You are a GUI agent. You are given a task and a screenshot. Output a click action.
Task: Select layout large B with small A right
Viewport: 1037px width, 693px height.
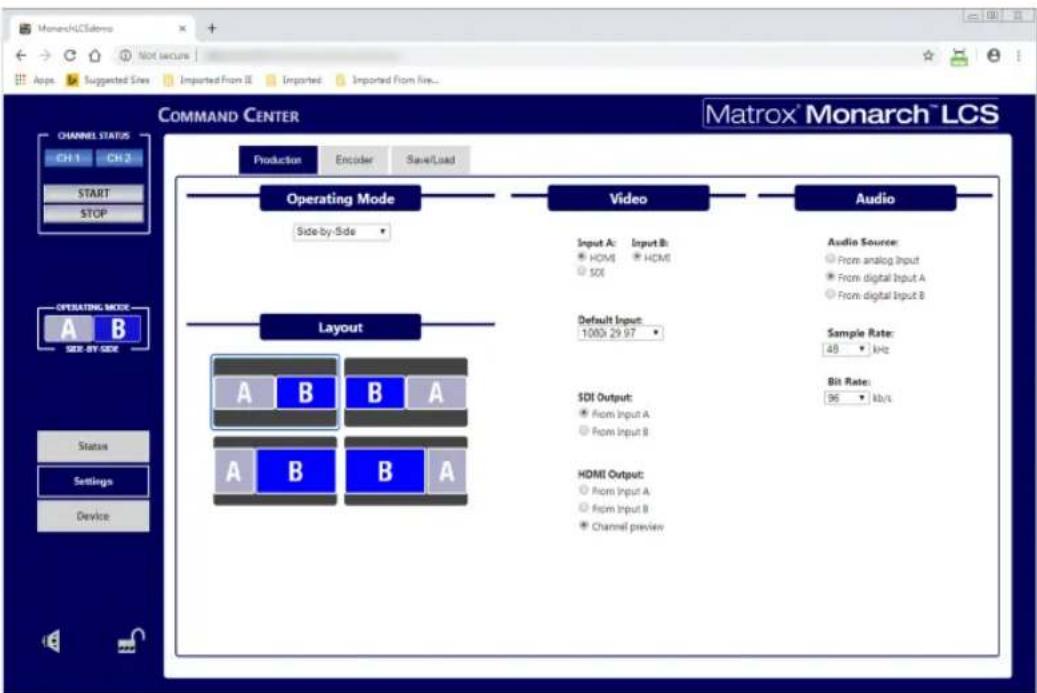coord(405,471)
